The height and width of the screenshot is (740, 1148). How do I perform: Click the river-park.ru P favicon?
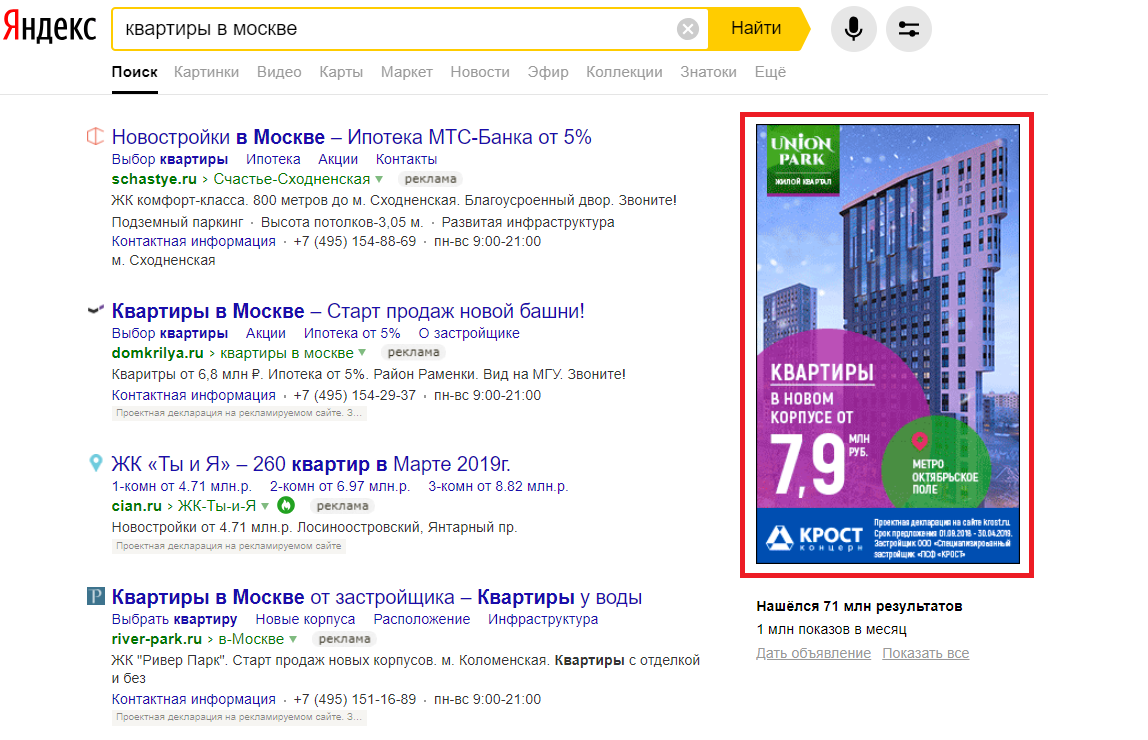pos(95,596)
